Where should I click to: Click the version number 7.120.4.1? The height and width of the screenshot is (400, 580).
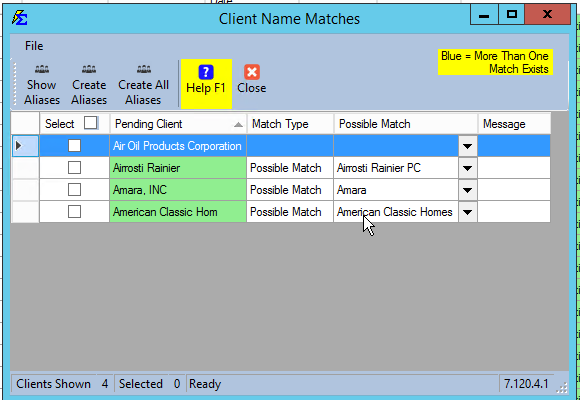pos(526,384)
